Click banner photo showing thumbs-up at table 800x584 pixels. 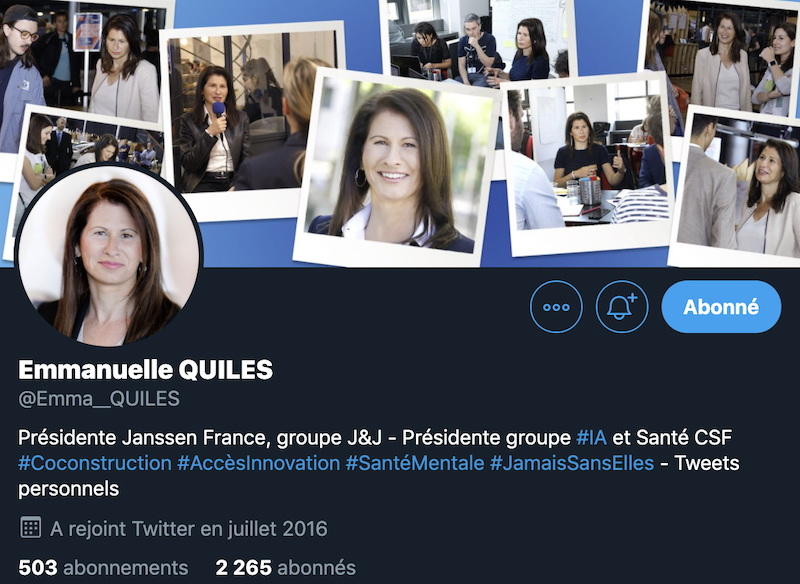[x=587, y=162]
